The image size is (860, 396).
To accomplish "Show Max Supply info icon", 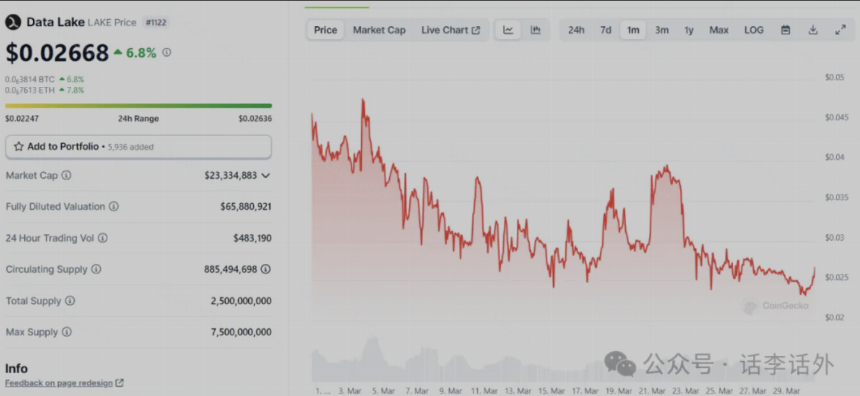I will tap(66, 332).
